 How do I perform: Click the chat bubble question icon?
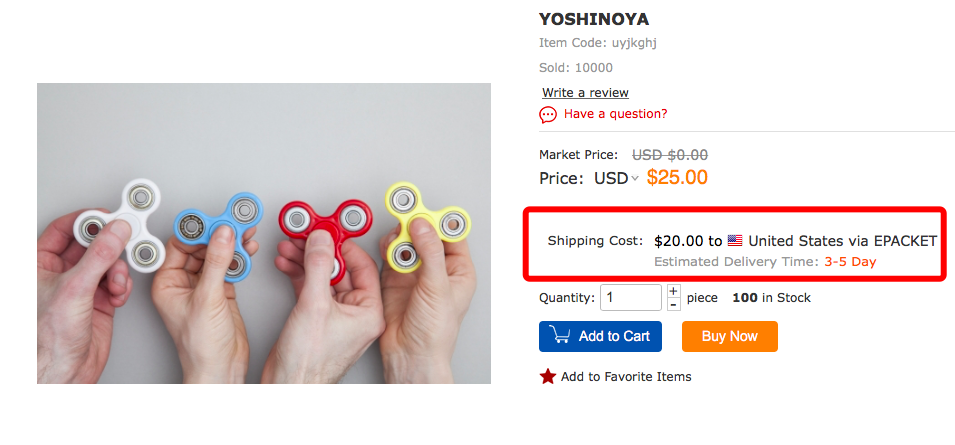tap(548, 115)
